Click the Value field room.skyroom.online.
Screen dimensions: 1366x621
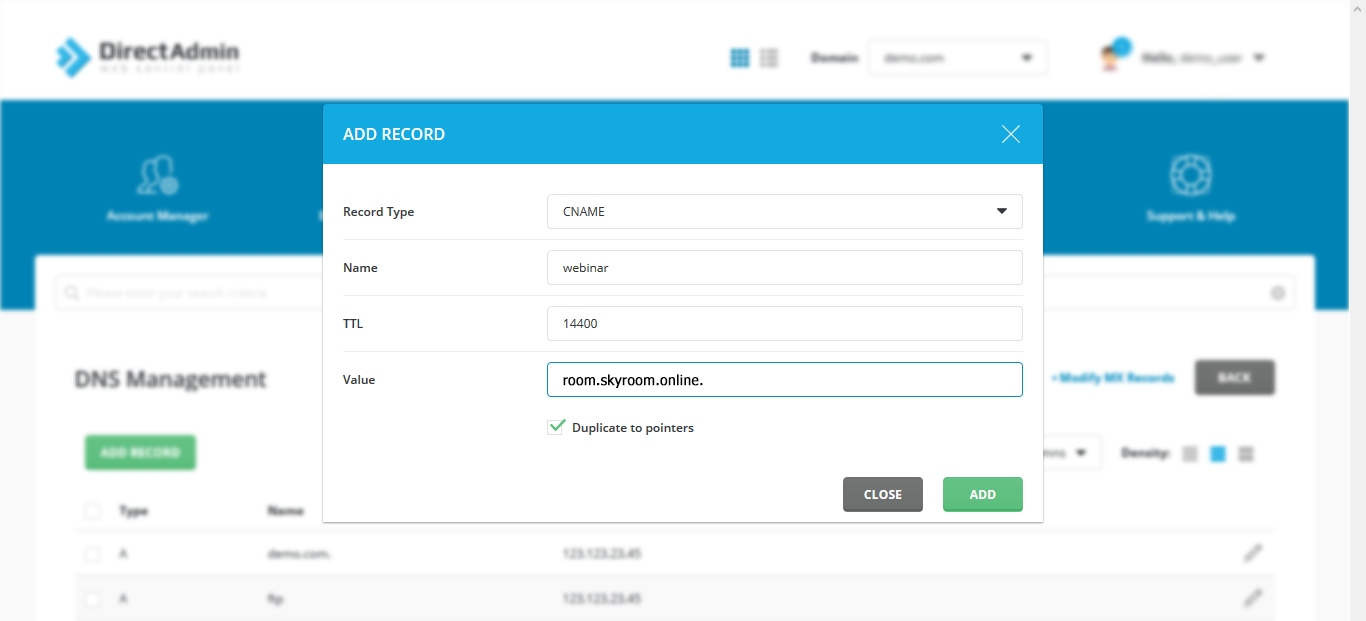pyautogui.click(x=784, y=380)
